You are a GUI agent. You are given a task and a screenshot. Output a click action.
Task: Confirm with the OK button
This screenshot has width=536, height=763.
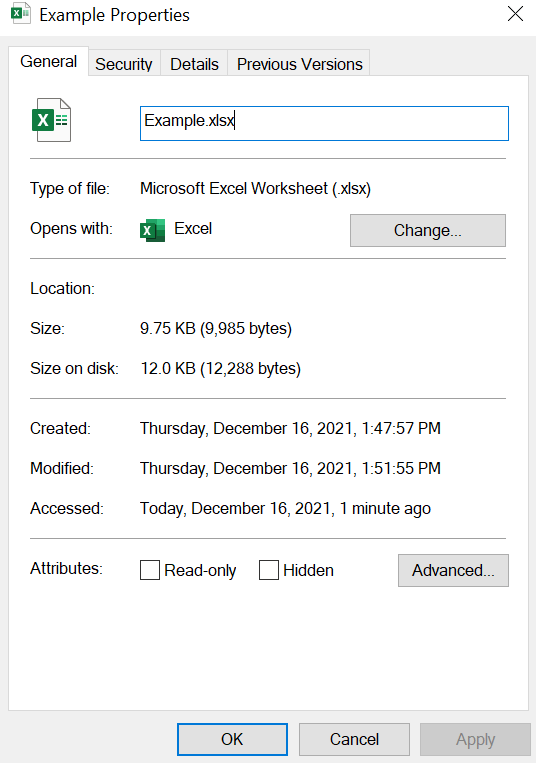pyautogui.click(x=232, y=739)
